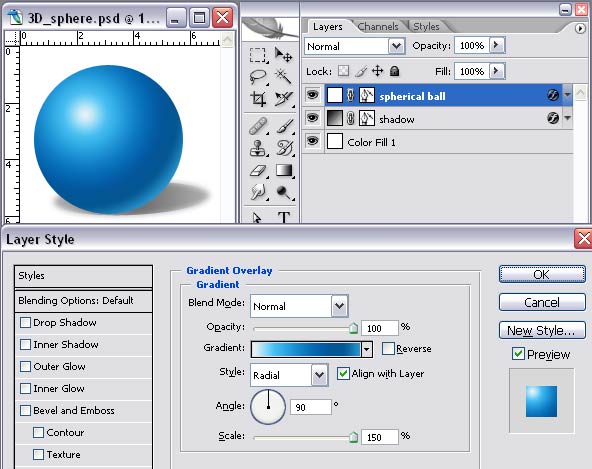Click the gradient Opacity slider handle
This screenshot has height=469, width=592.
(353, 329)
